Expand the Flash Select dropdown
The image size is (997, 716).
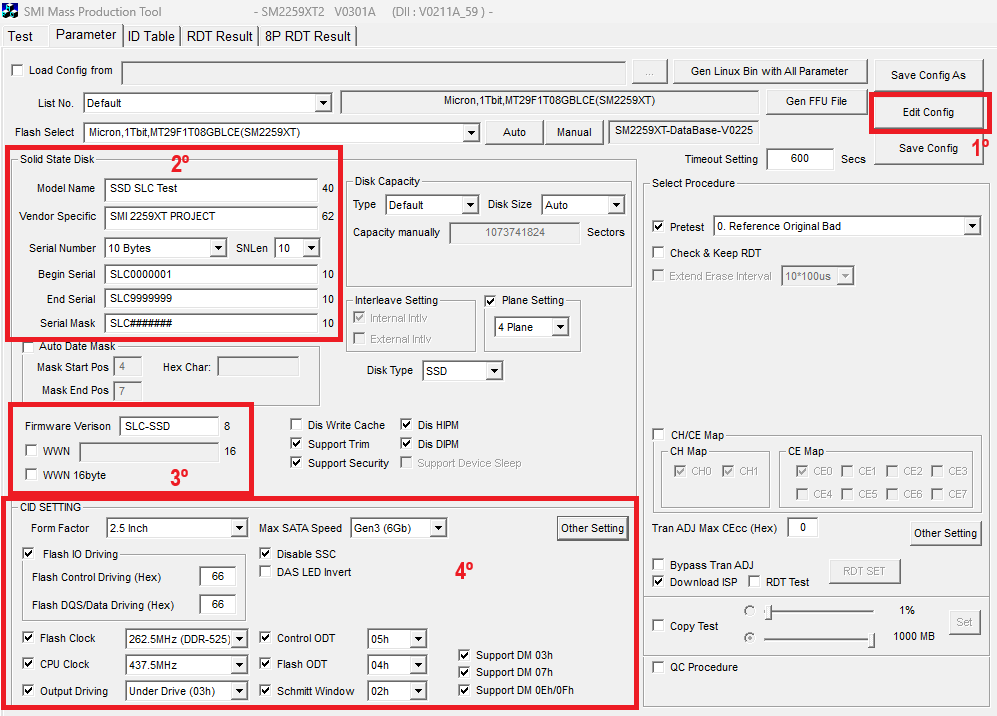(471, 133)
